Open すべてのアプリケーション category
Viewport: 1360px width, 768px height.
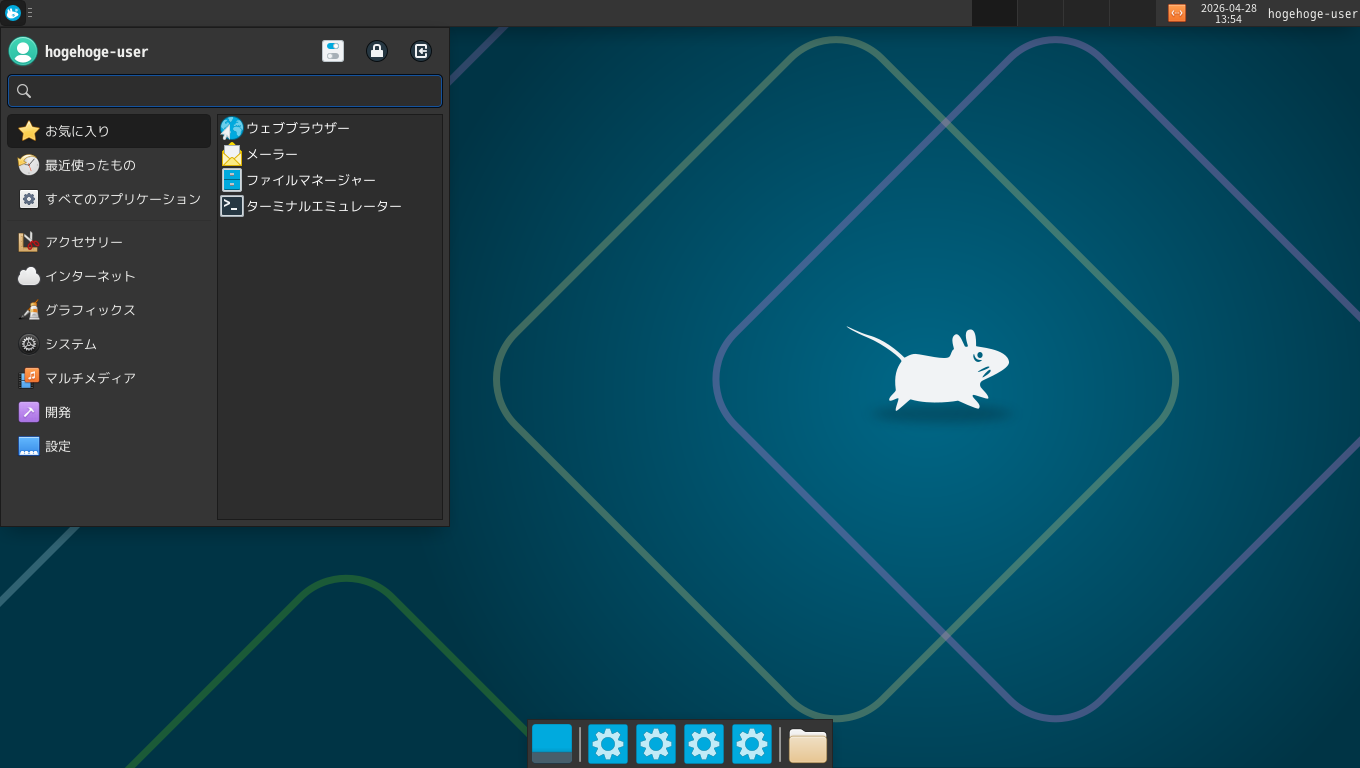(x=109, y=199)
